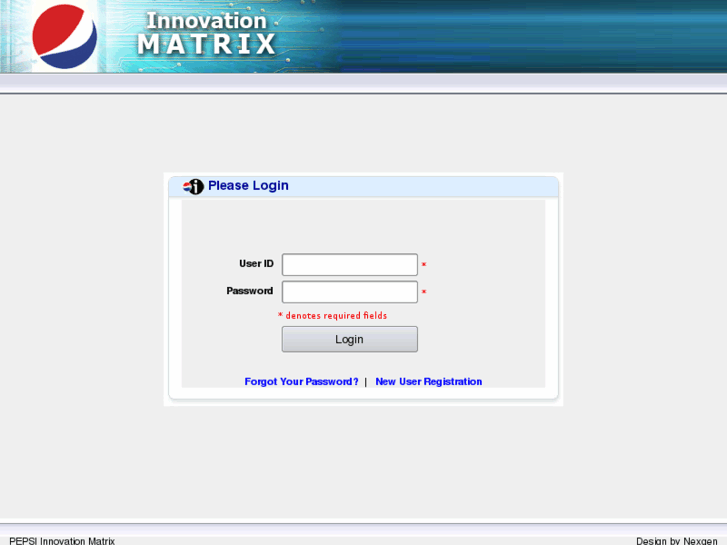Click the Innovation MATRIX banner title
The width and height of the screenshot is (727, 545).
point(207,33)
